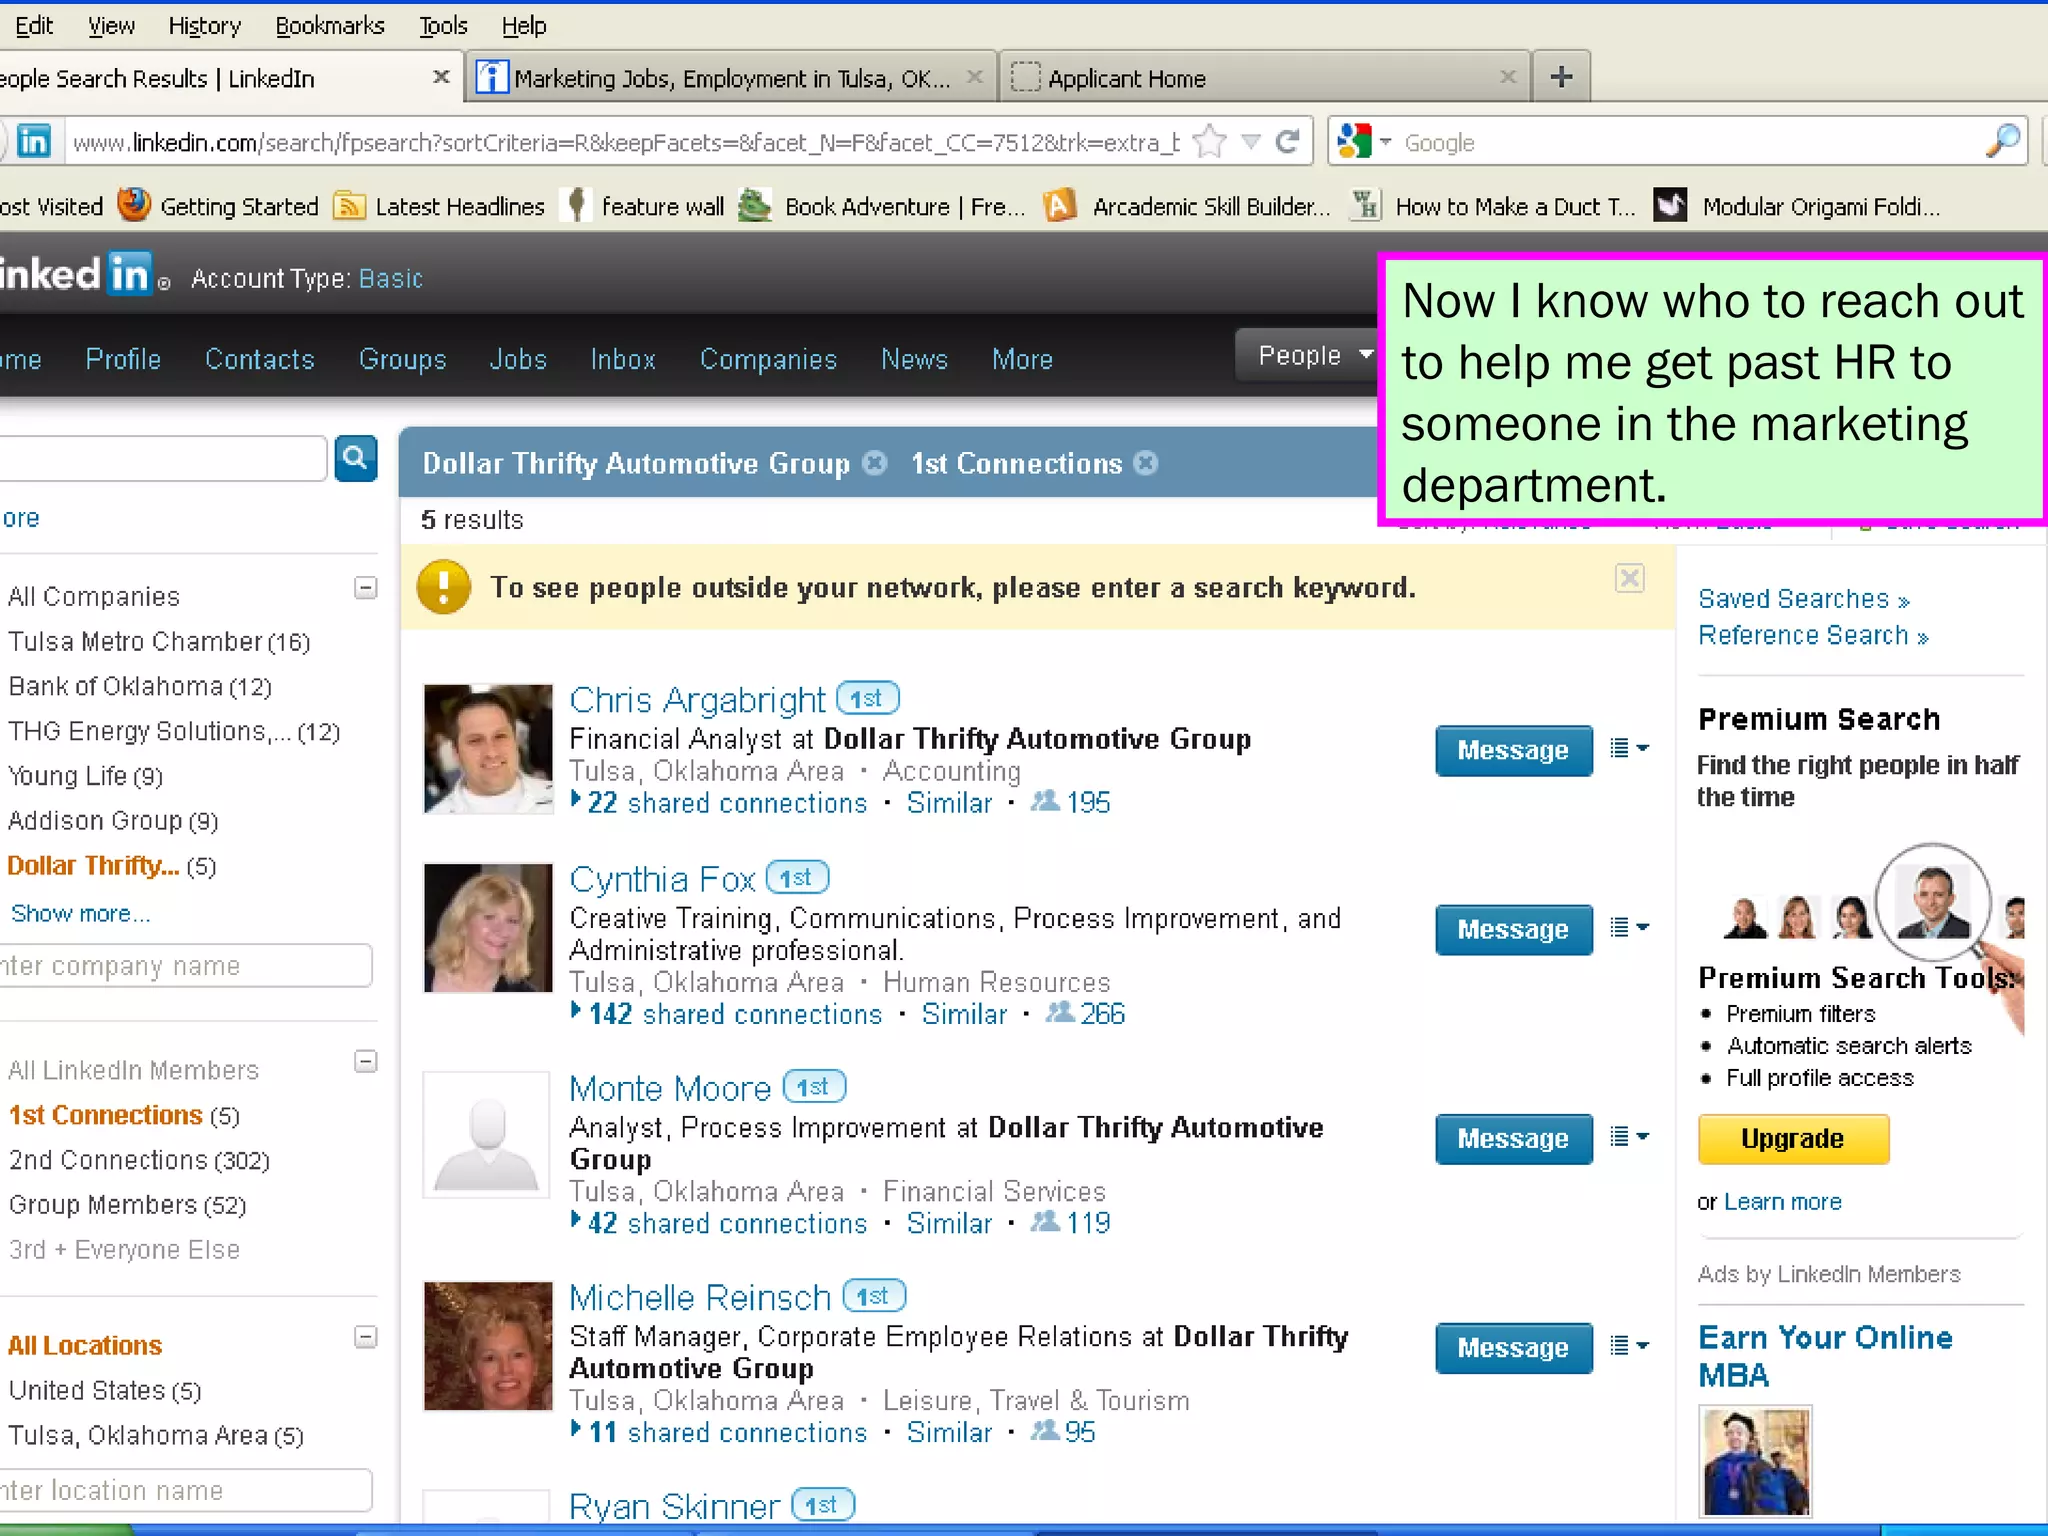Open Reference Search link

coord(1813,636)
